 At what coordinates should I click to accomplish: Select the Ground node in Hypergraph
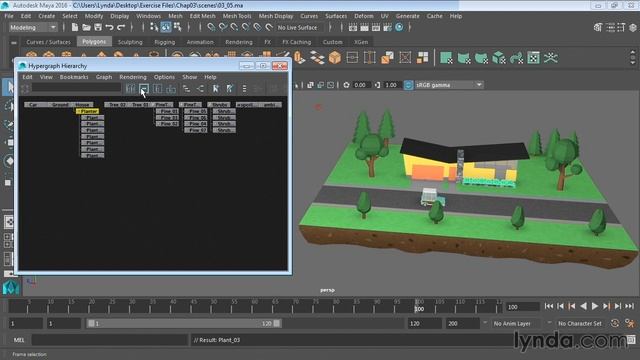pos(60,104)
